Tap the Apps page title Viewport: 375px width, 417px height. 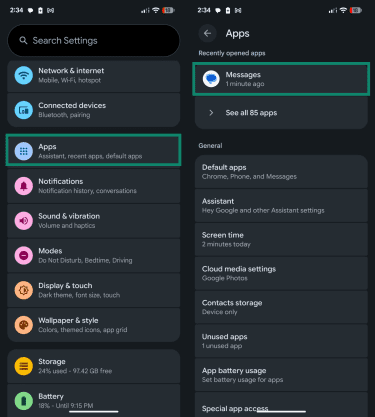point(237,33)
